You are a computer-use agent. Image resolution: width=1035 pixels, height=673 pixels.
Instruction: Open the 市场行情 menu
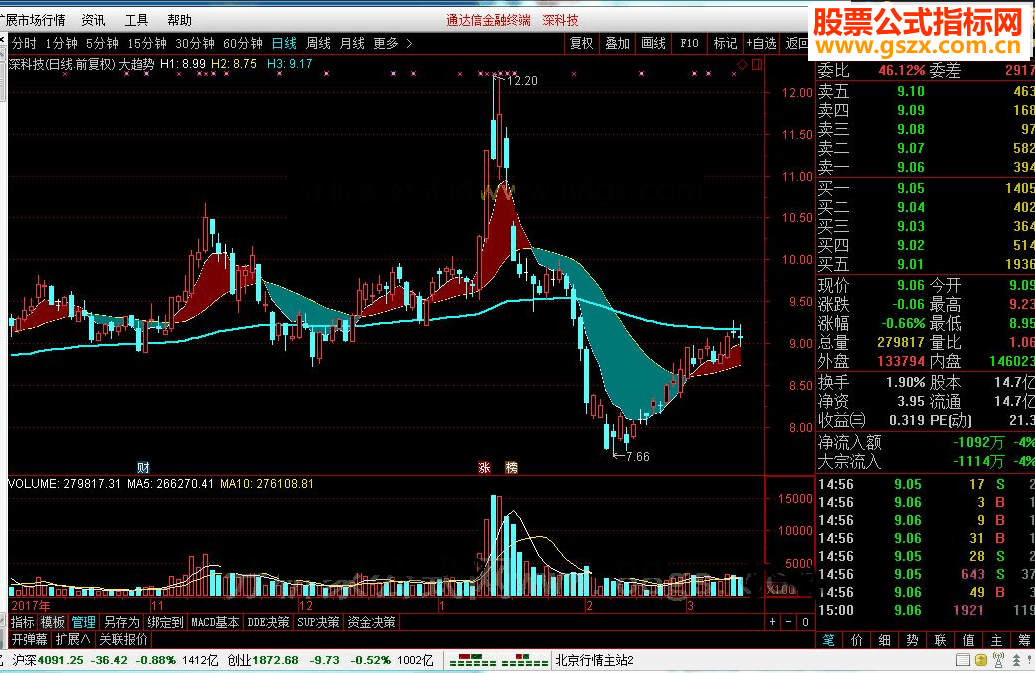[38, 20]
